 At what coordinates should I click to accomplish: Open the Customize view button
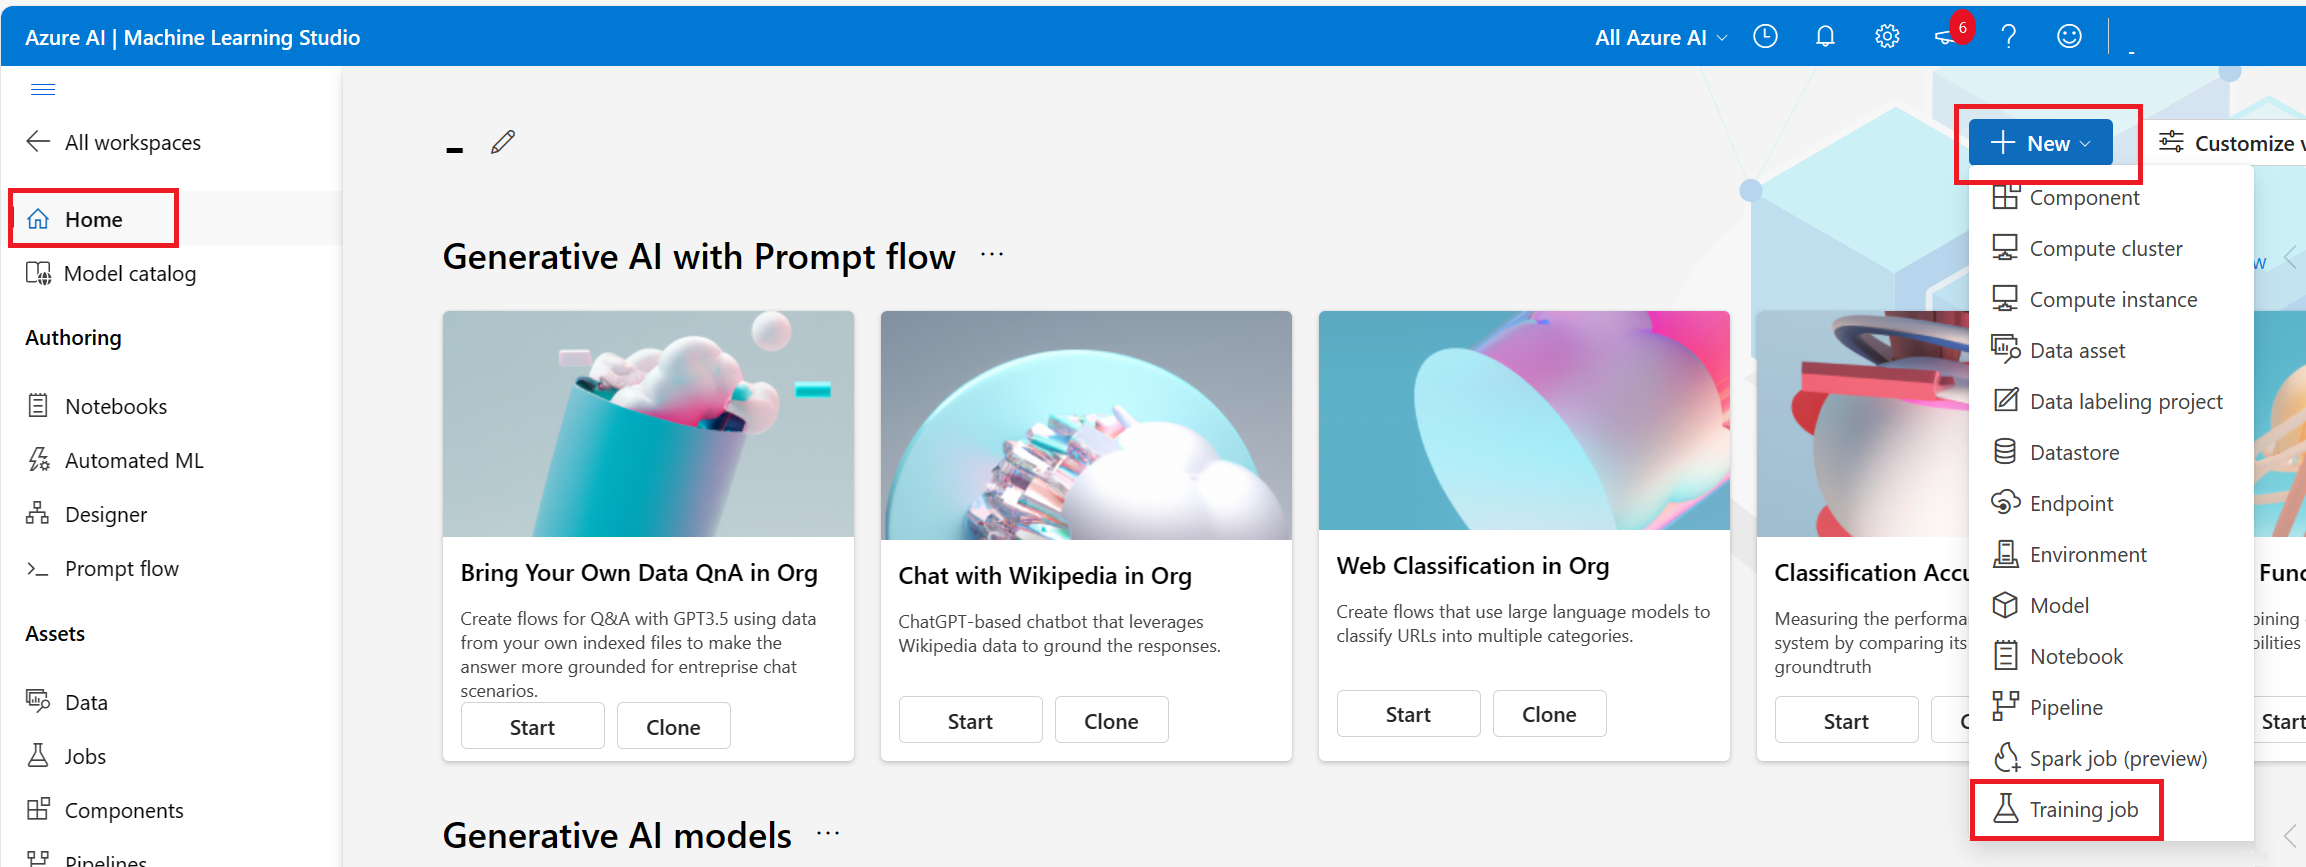(x=2230, y=143)
